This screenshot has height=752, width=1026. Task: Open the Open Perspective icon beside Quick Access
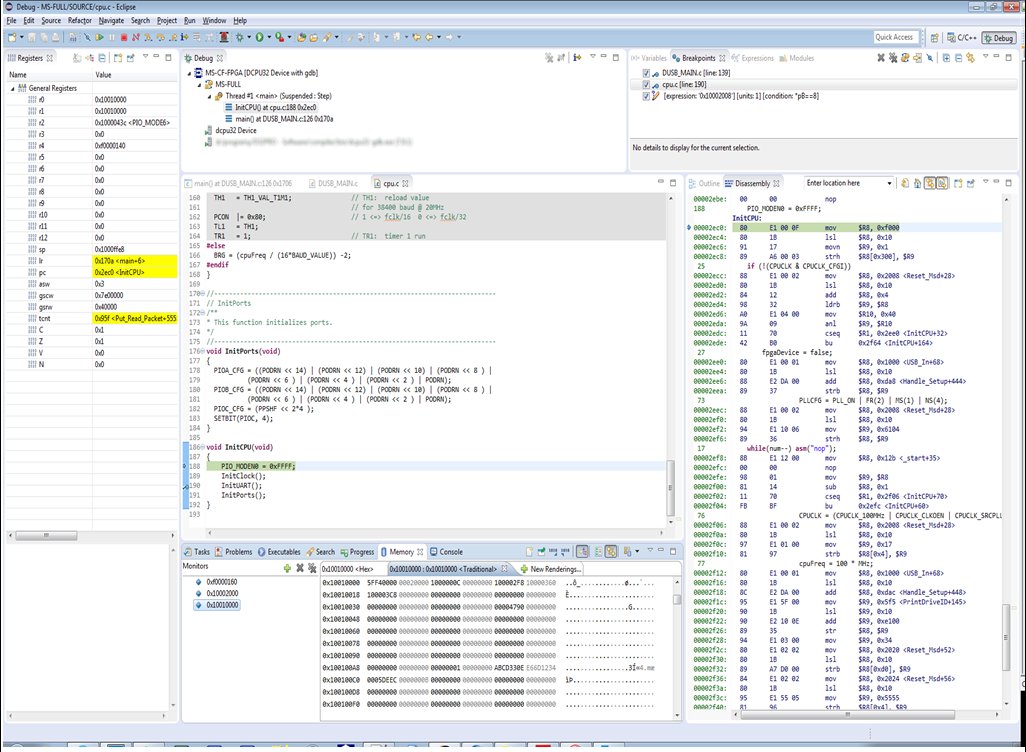pyautogui.click(x=934, y=38)
